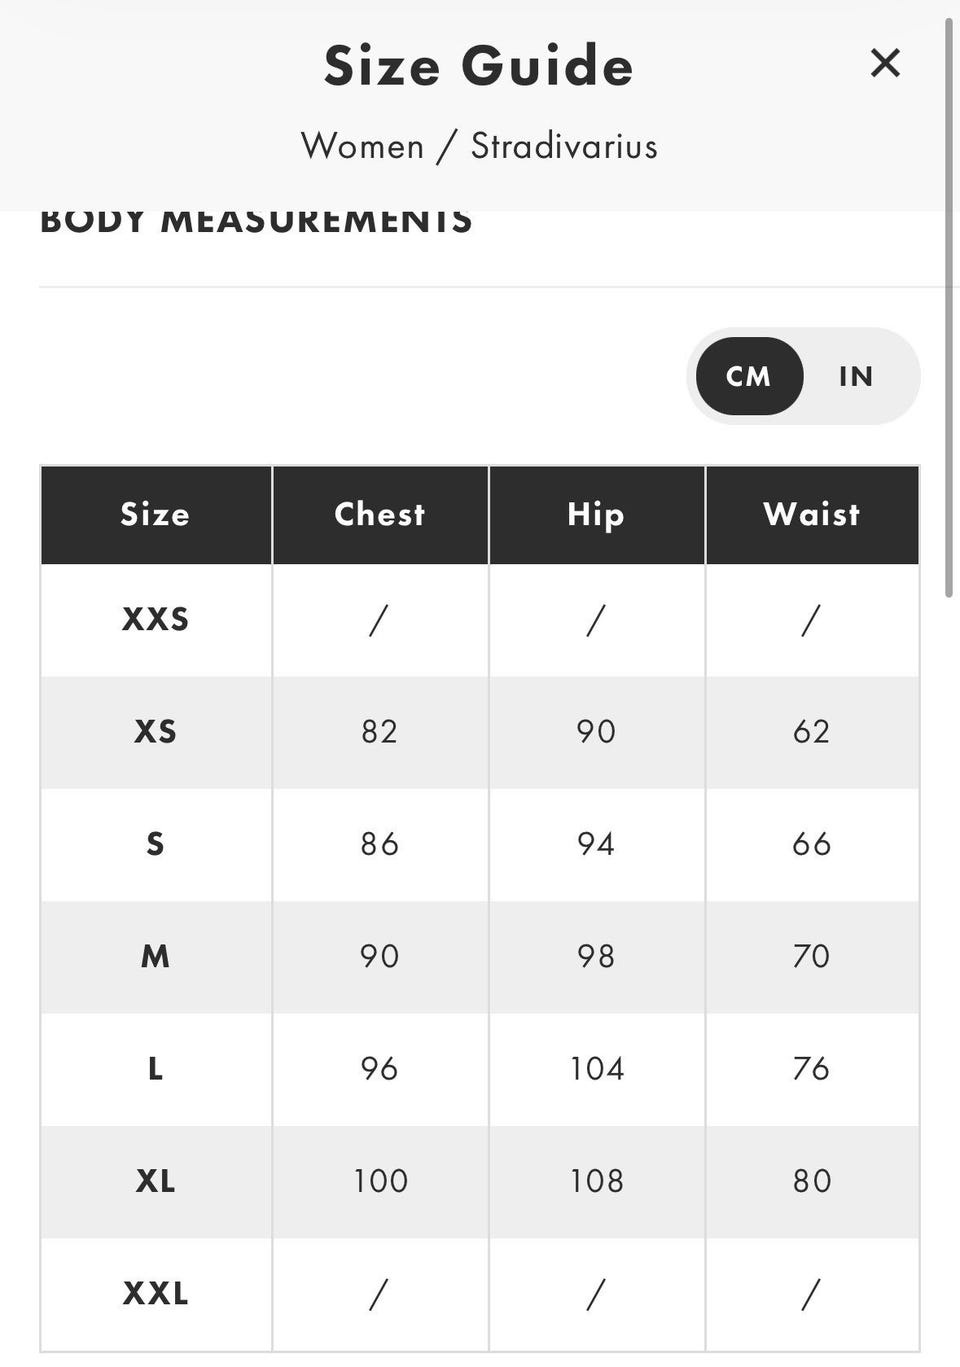
Task: Close the Size Guide dialog
Action: click(x=885, y=64)
